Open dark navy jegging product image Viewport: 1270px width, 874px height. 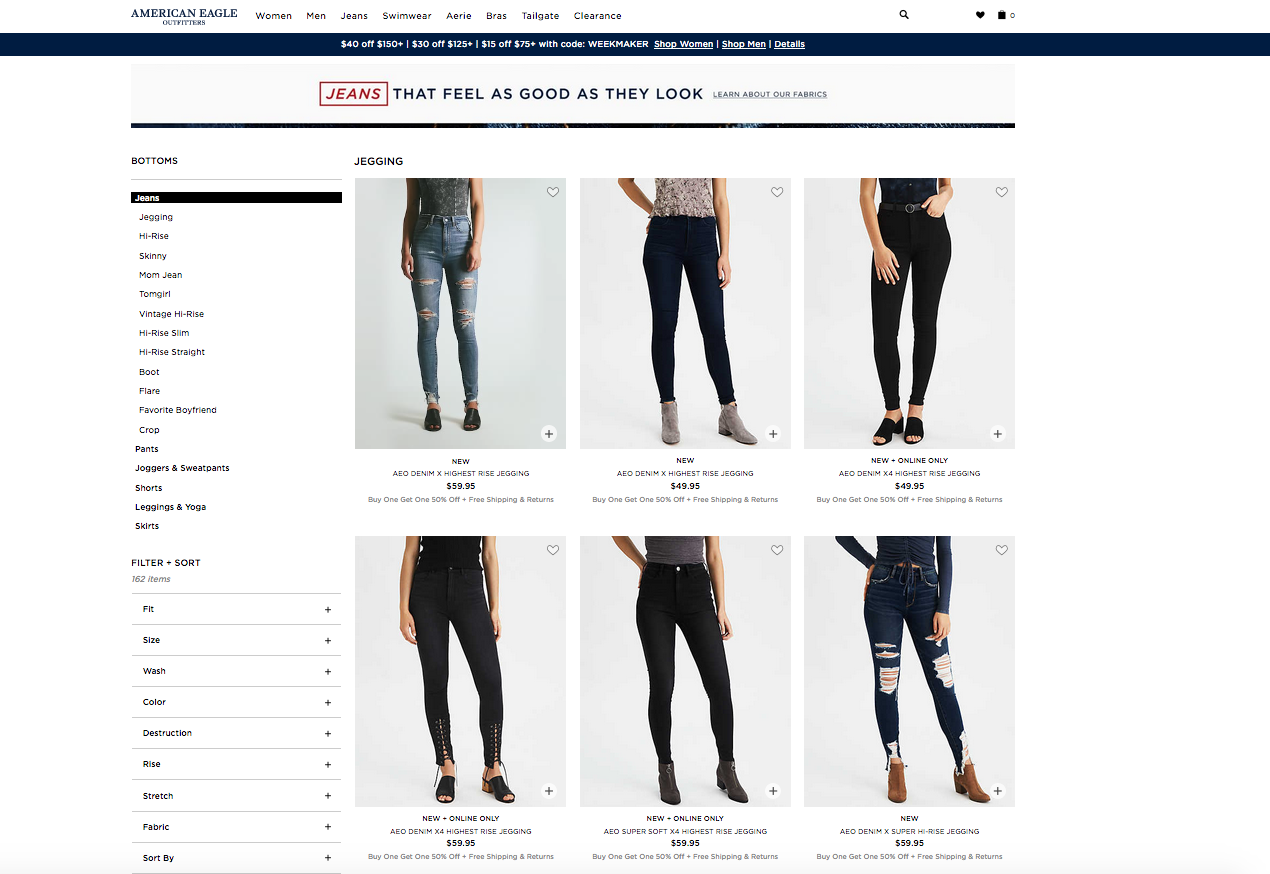[685, 313]
